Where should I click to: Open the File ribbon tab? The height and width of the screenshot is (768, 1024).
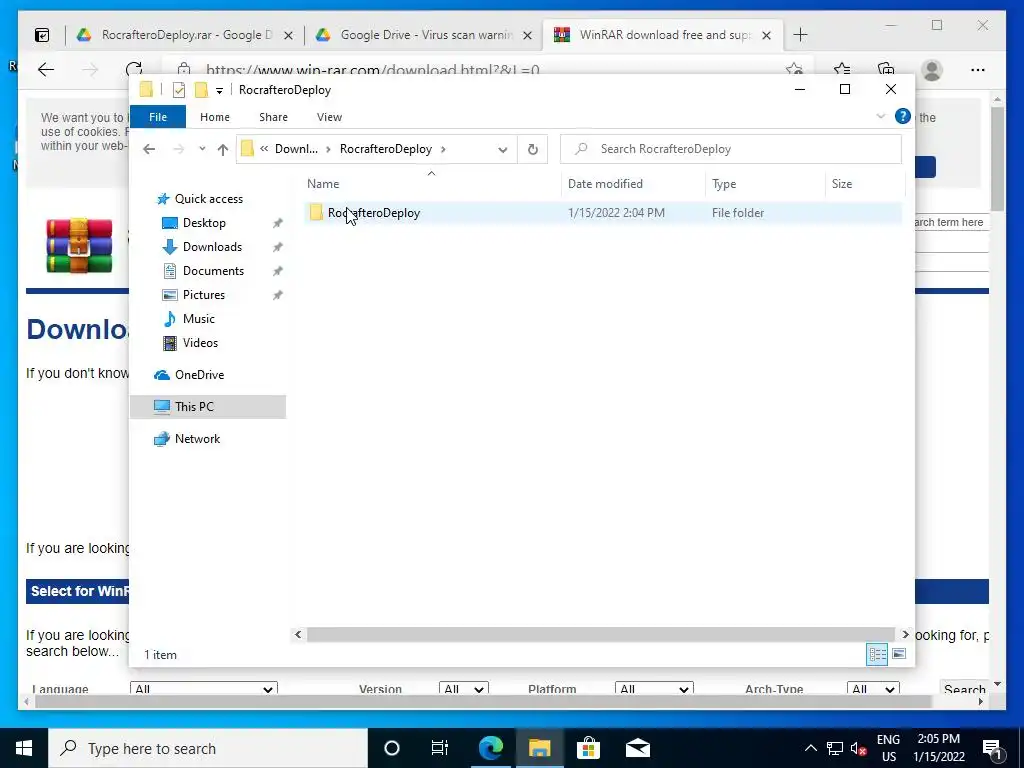click(x=157, y=117)
